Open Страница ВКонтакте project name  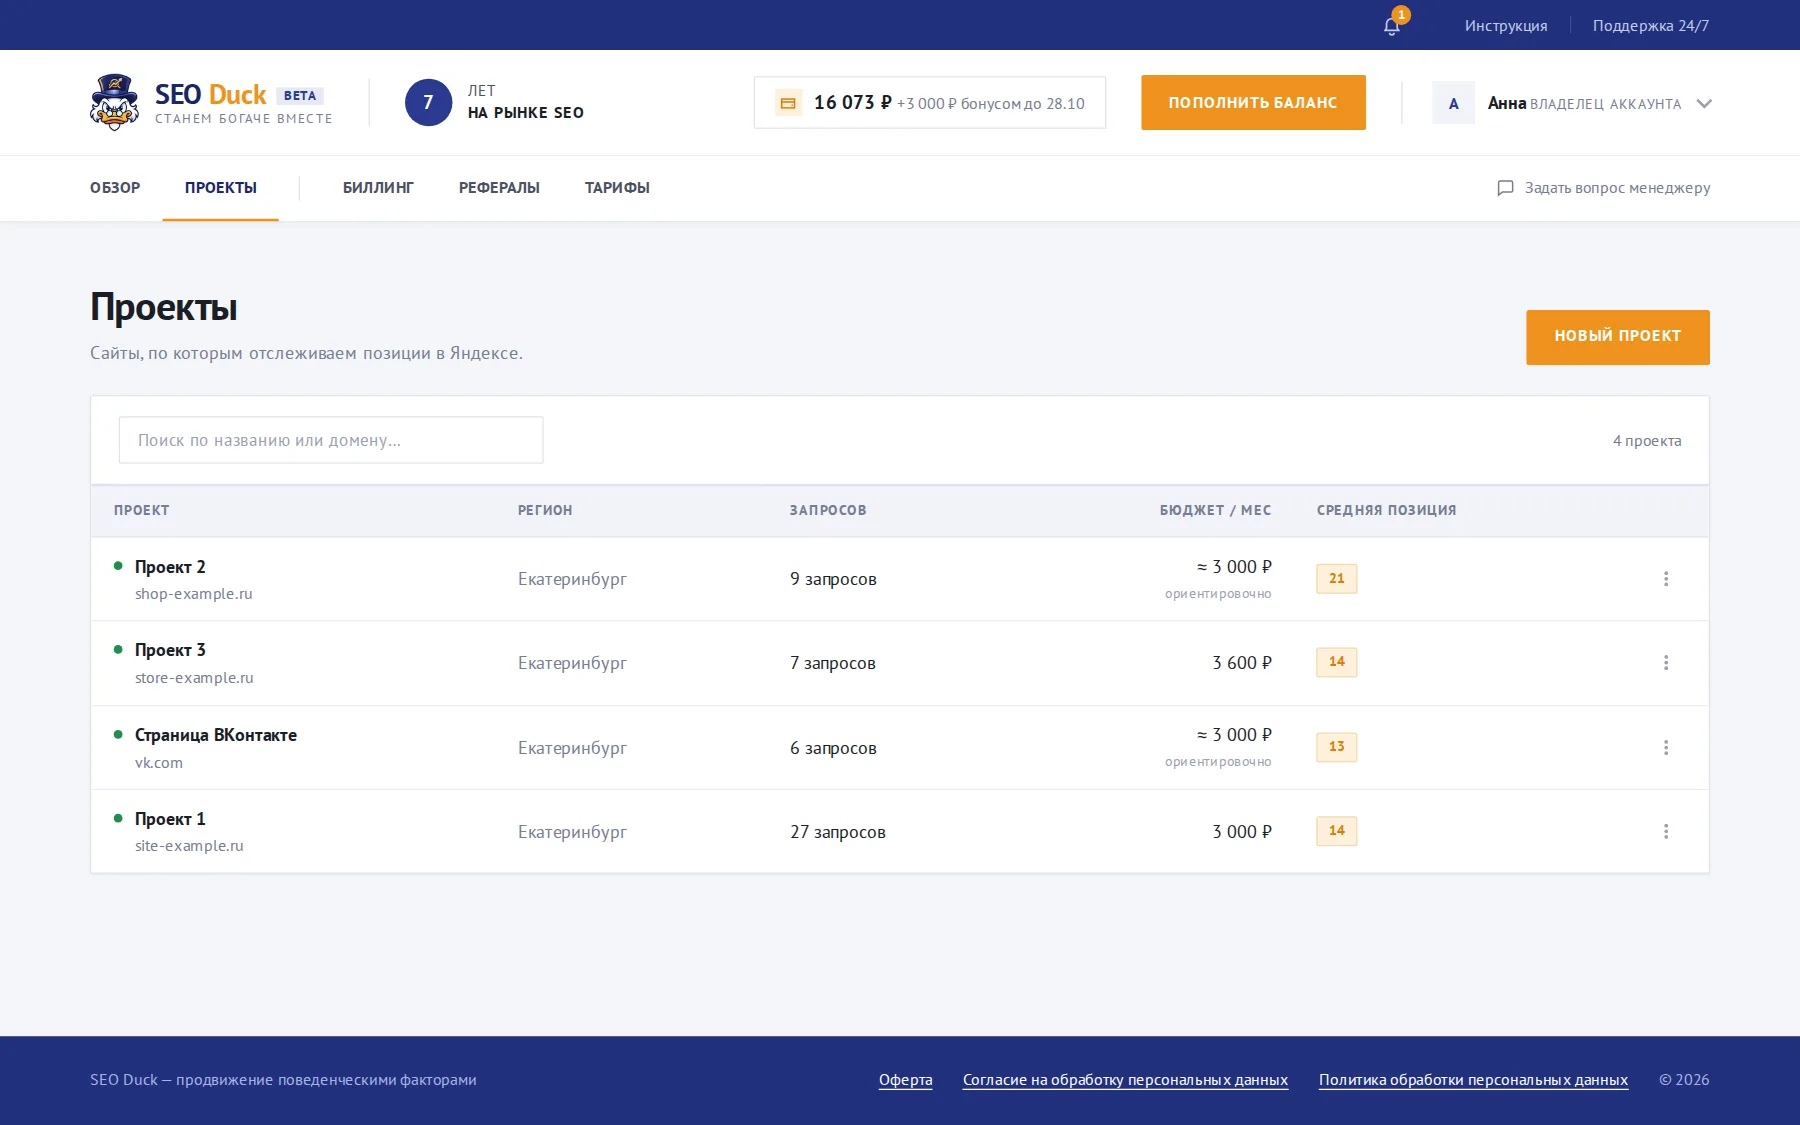tap(216, 735)
